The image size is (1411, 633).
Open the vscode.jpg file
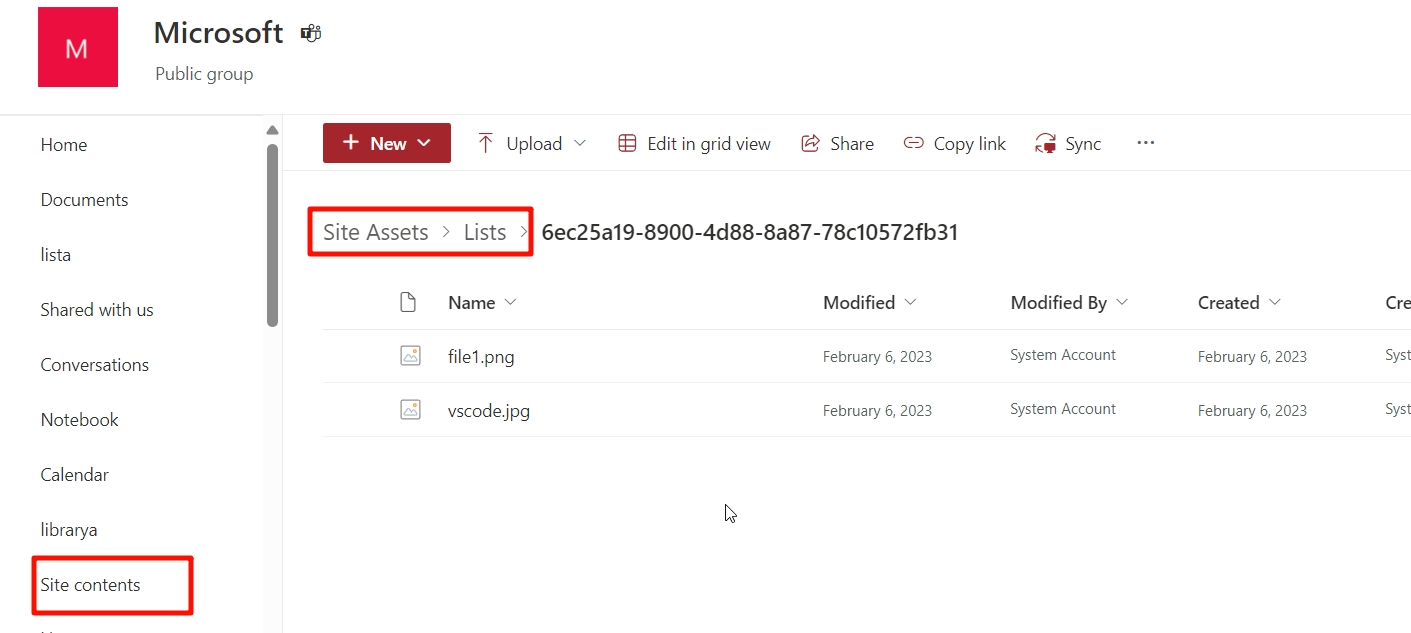(x=489, y=410)
